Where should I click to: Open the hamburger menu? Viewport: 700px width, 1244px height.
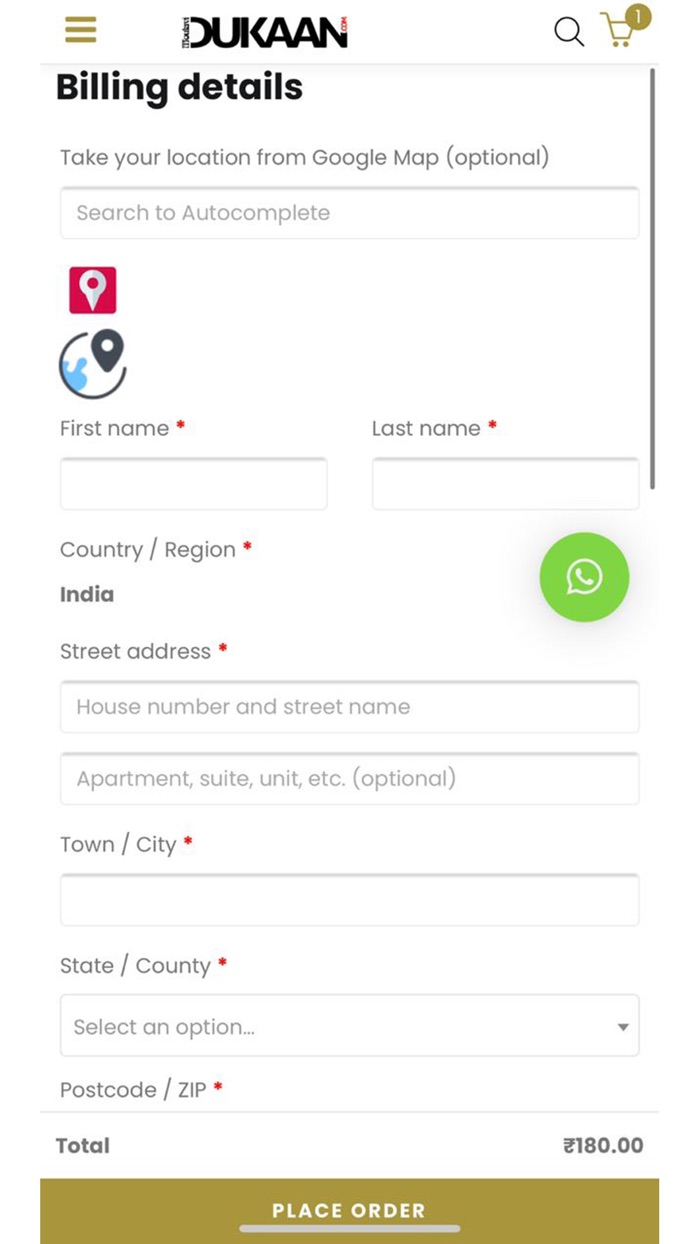(81, 30)
